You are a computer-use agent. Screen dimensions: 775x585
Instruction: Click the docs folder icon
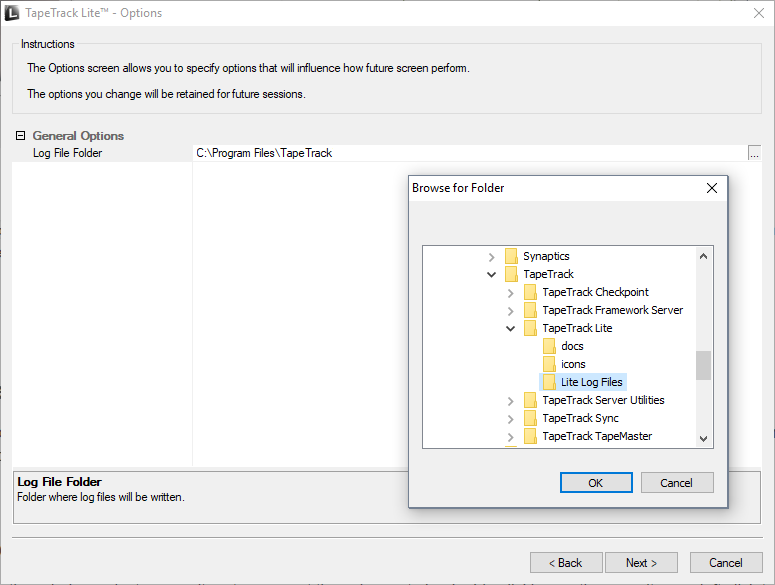point(549,346)
